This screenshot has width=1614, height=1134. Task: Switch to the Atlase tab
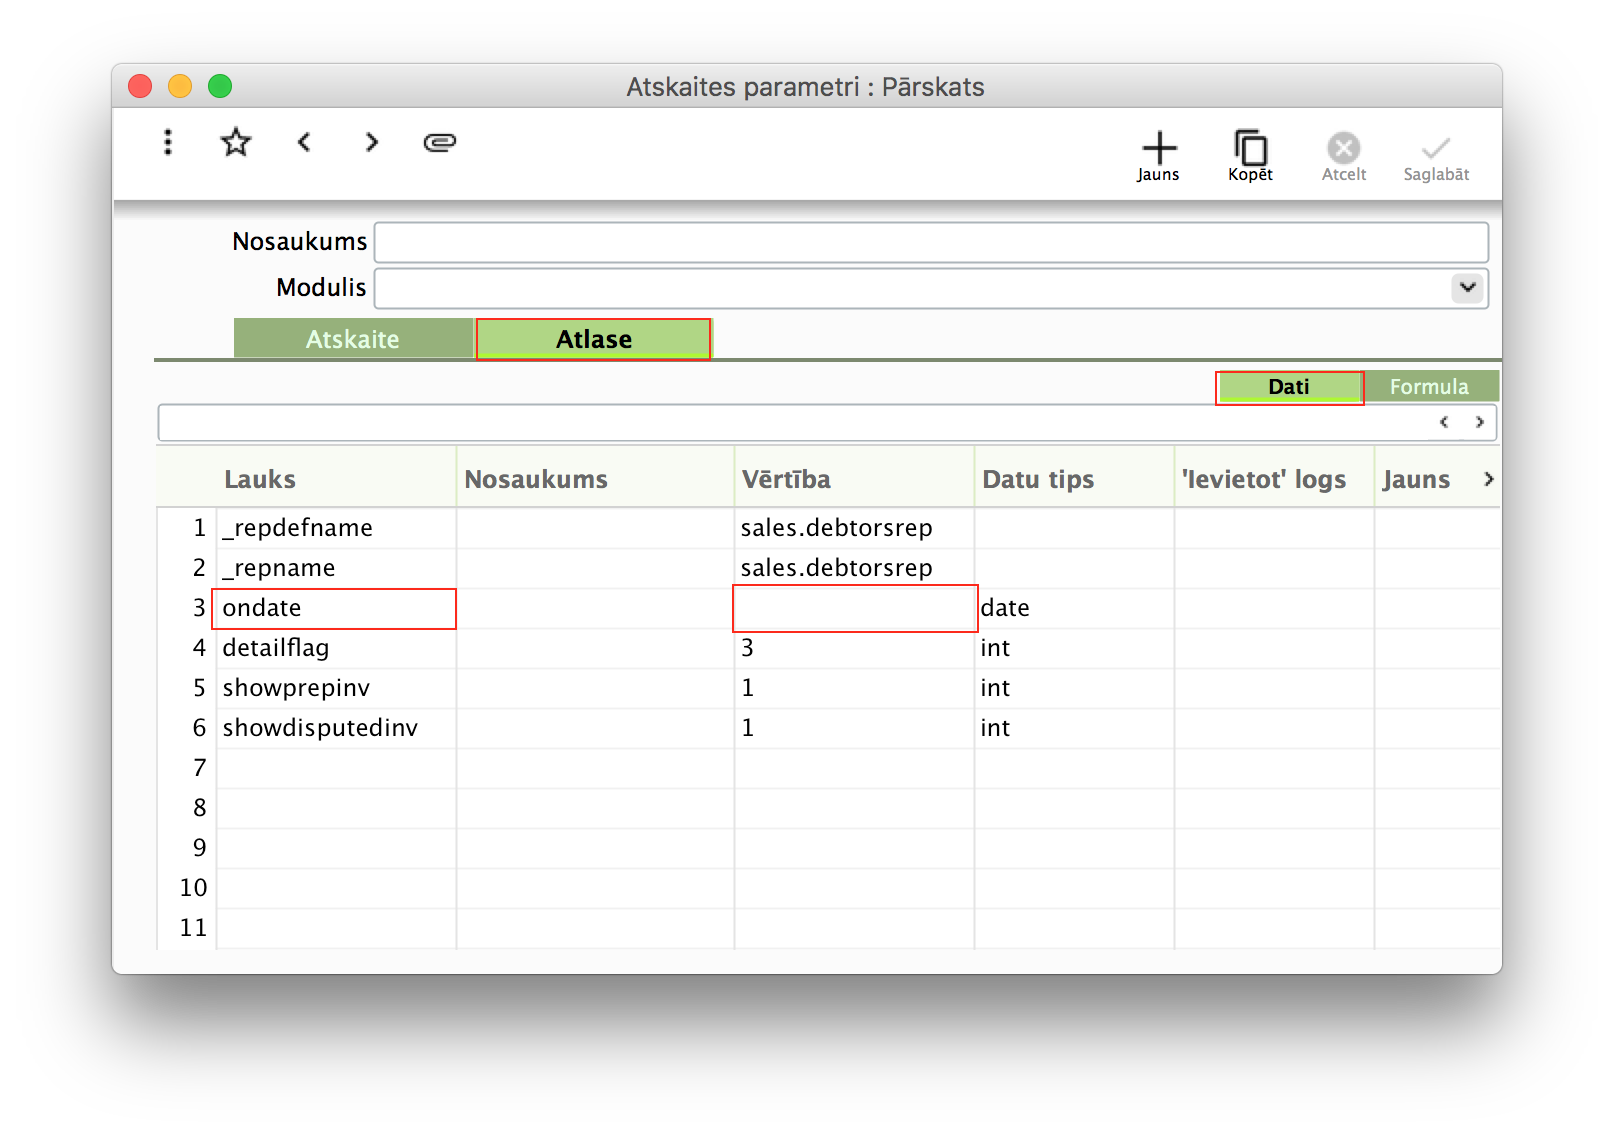tap(594, 339)
